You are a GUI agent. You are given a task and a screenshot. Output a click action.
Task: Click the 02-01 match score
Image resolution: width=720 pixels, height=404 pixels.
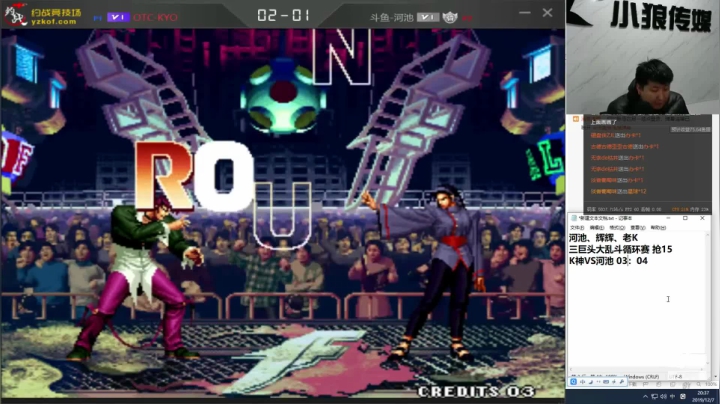(x=283, y=15)
